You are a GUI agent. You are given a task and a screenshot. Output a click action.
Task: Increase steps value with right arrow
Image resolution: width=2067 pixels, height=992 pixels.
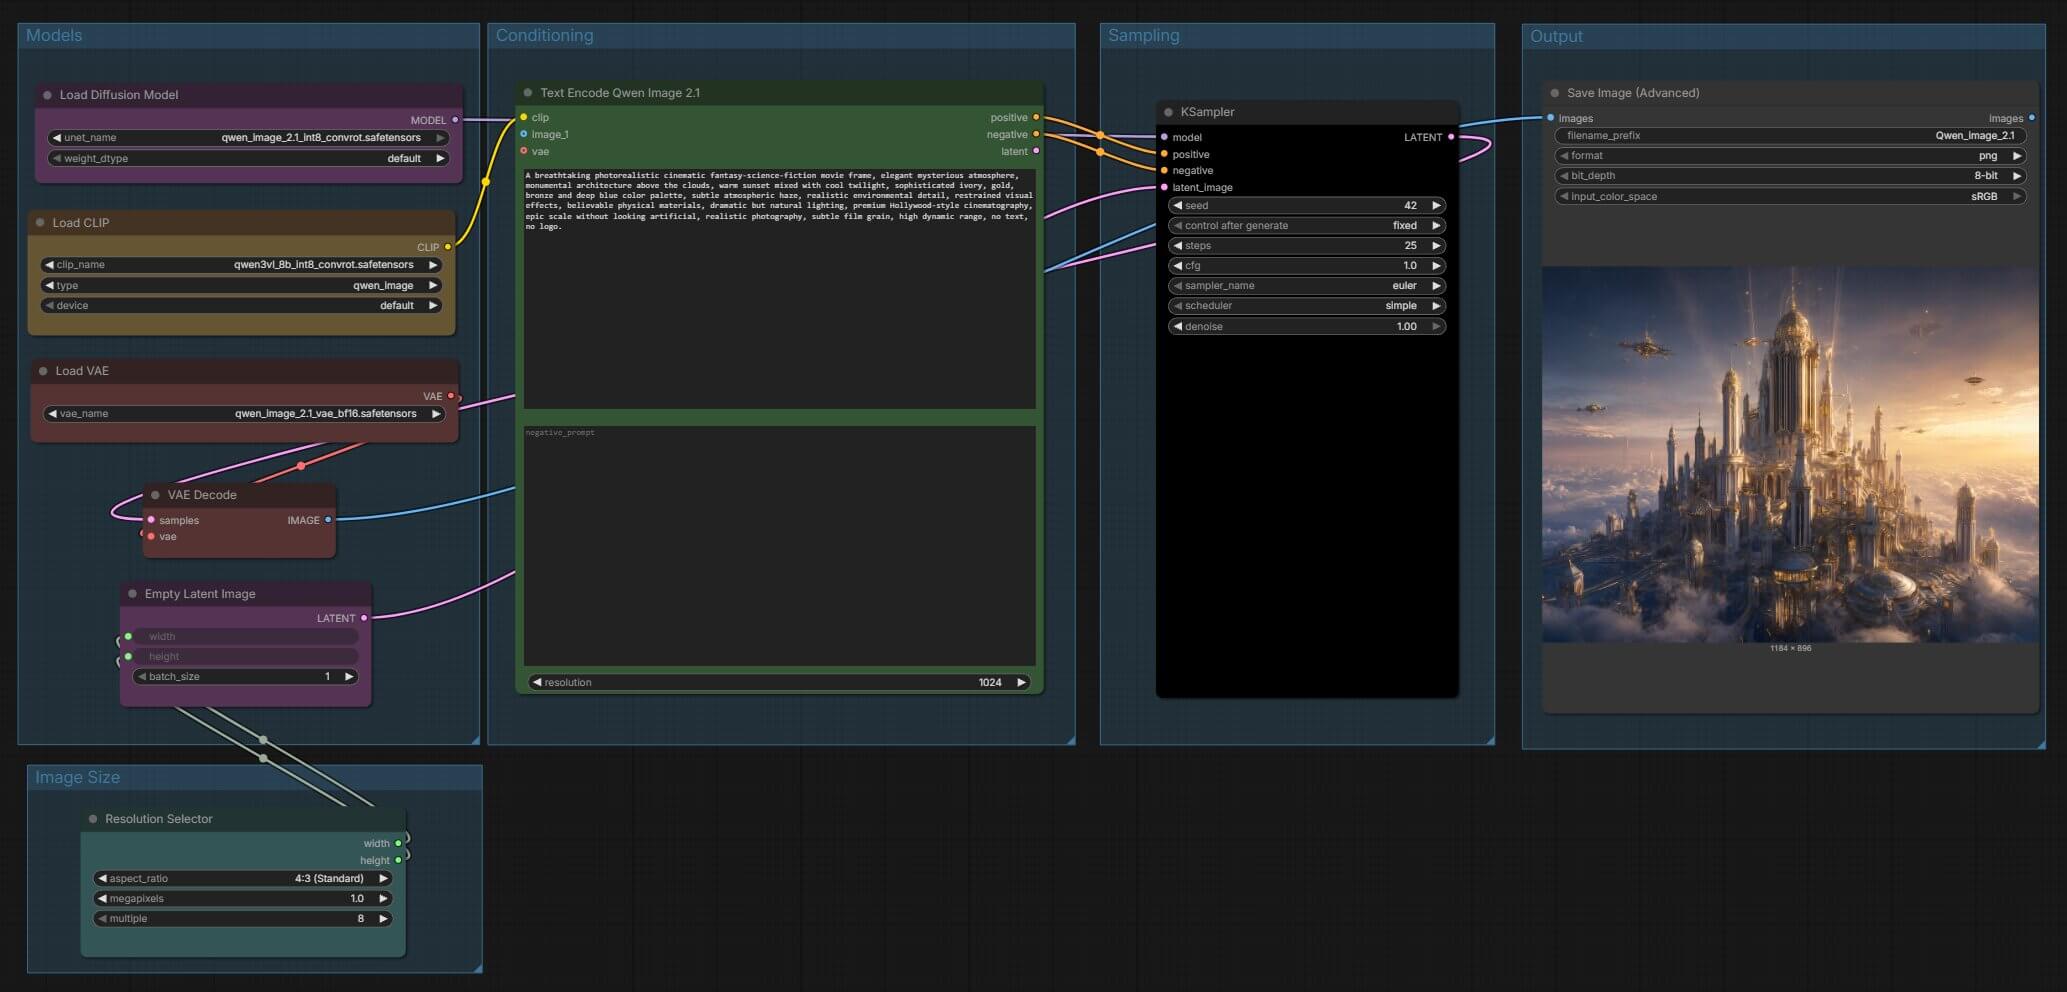pyautogui.click(x=1436, y=246)
